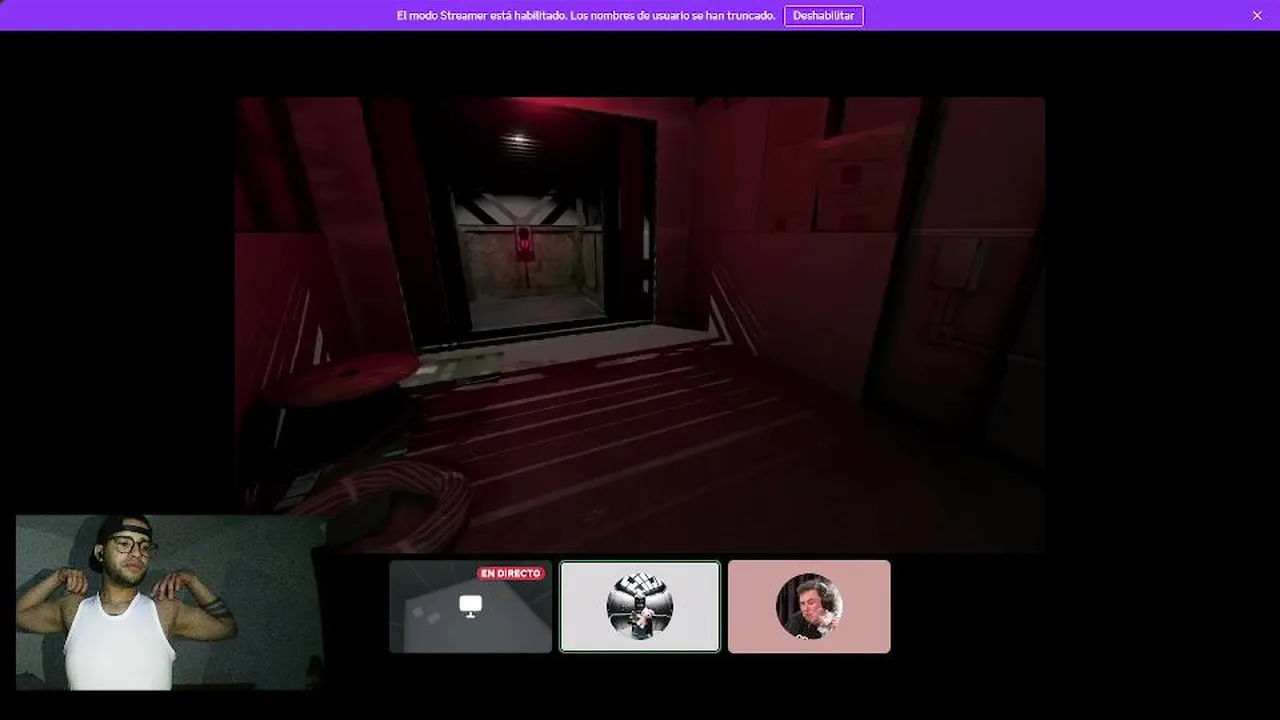Viewport: 1280px width, 720px height.
Task: Focus the main shared game stream view
Action: pyautogui.click(x=640, y=324)
